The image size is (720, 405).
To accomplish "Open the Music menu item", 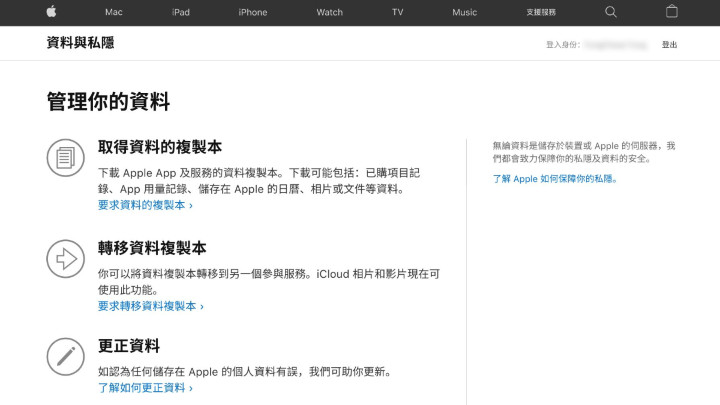I will 464,12.
